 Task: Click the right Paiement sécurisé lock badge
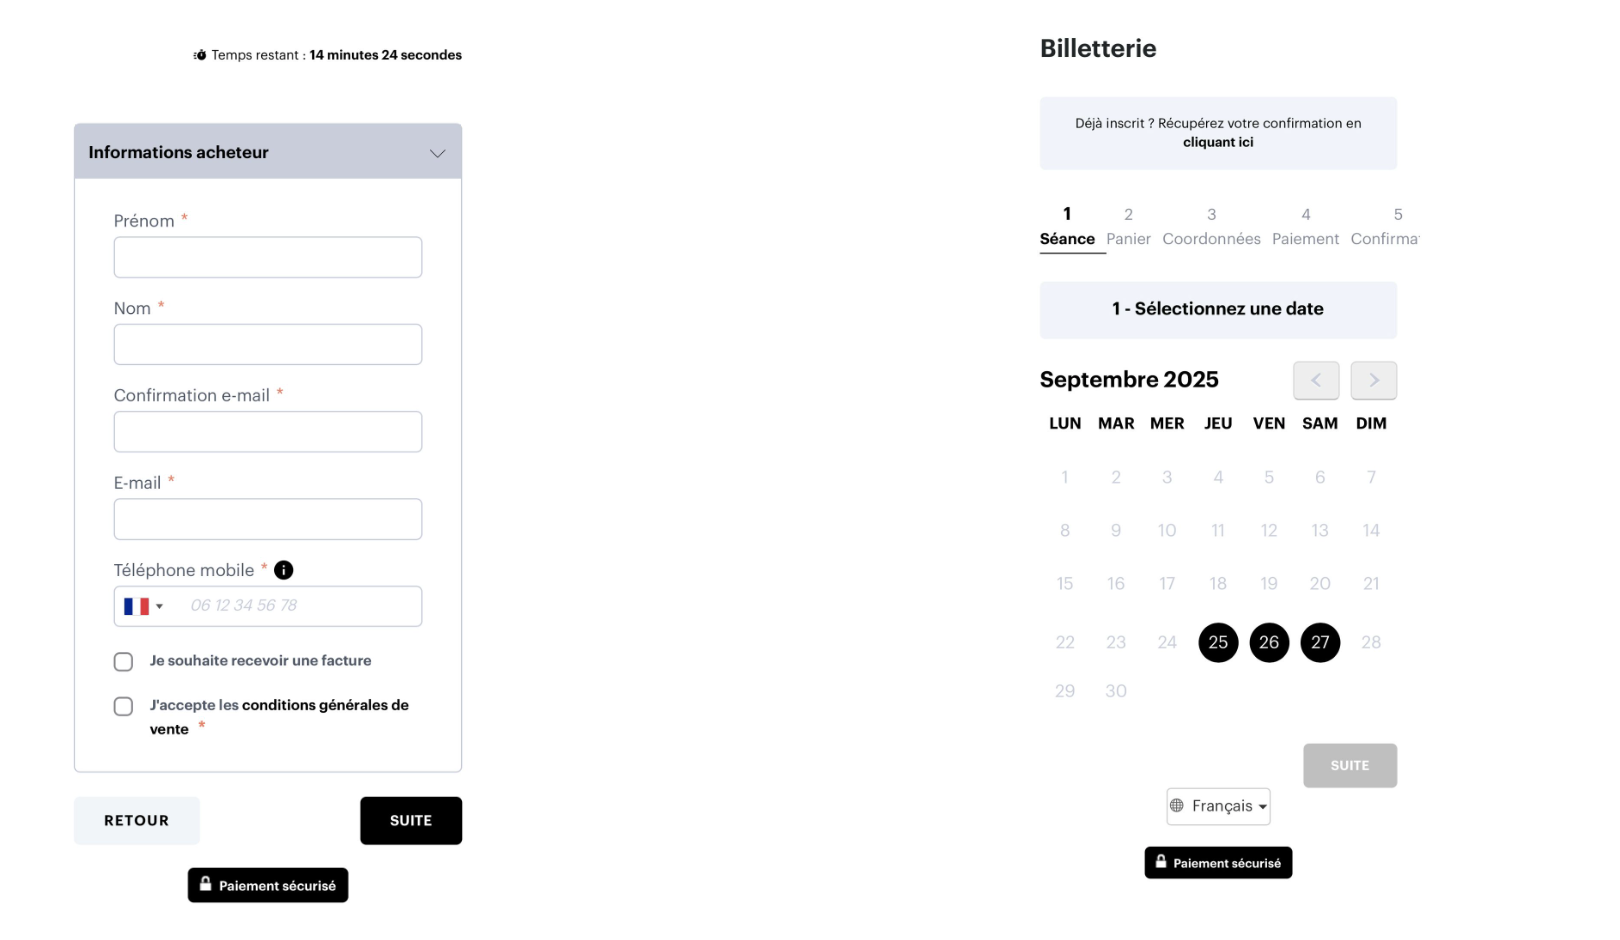coord(1218,863)
